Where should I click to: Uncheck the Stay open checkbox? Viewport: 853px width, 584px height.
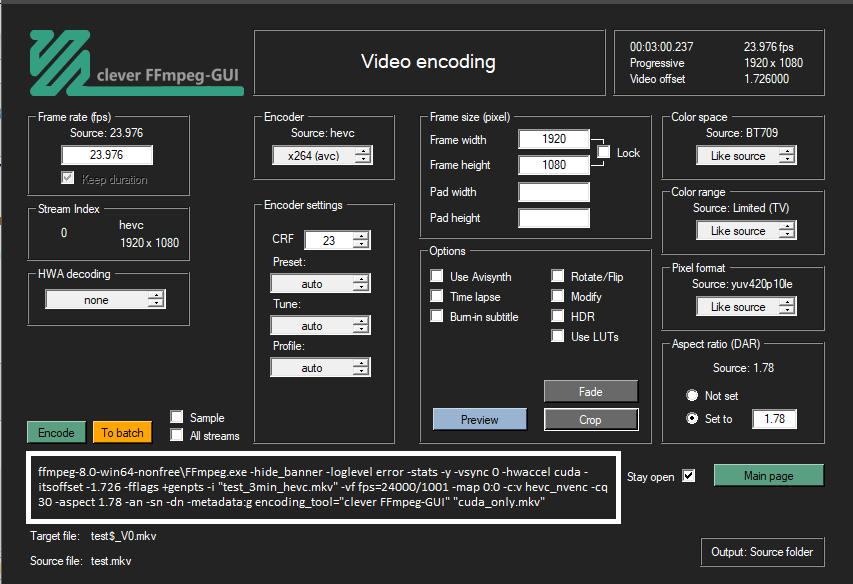pyautogui.click(x=689, y=476)
